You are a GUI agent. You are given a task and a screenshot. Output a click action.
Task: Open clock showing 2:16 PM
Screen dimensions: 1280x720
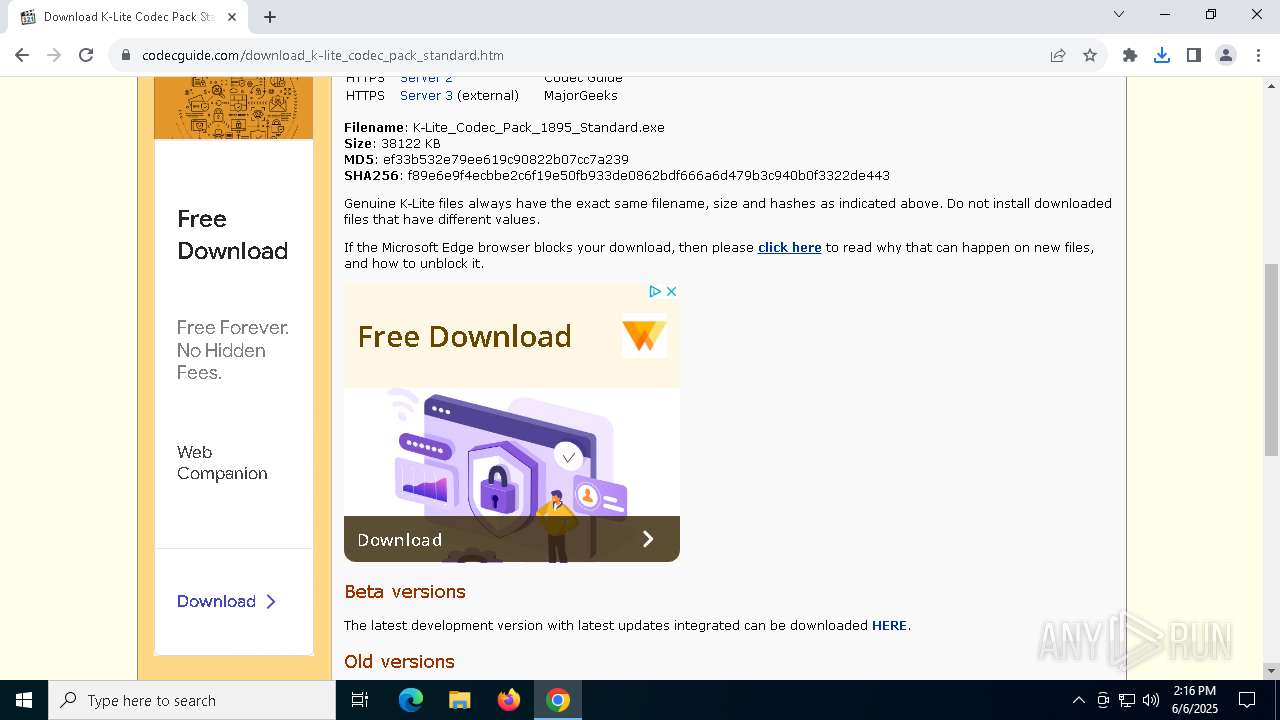(1194, 700)
